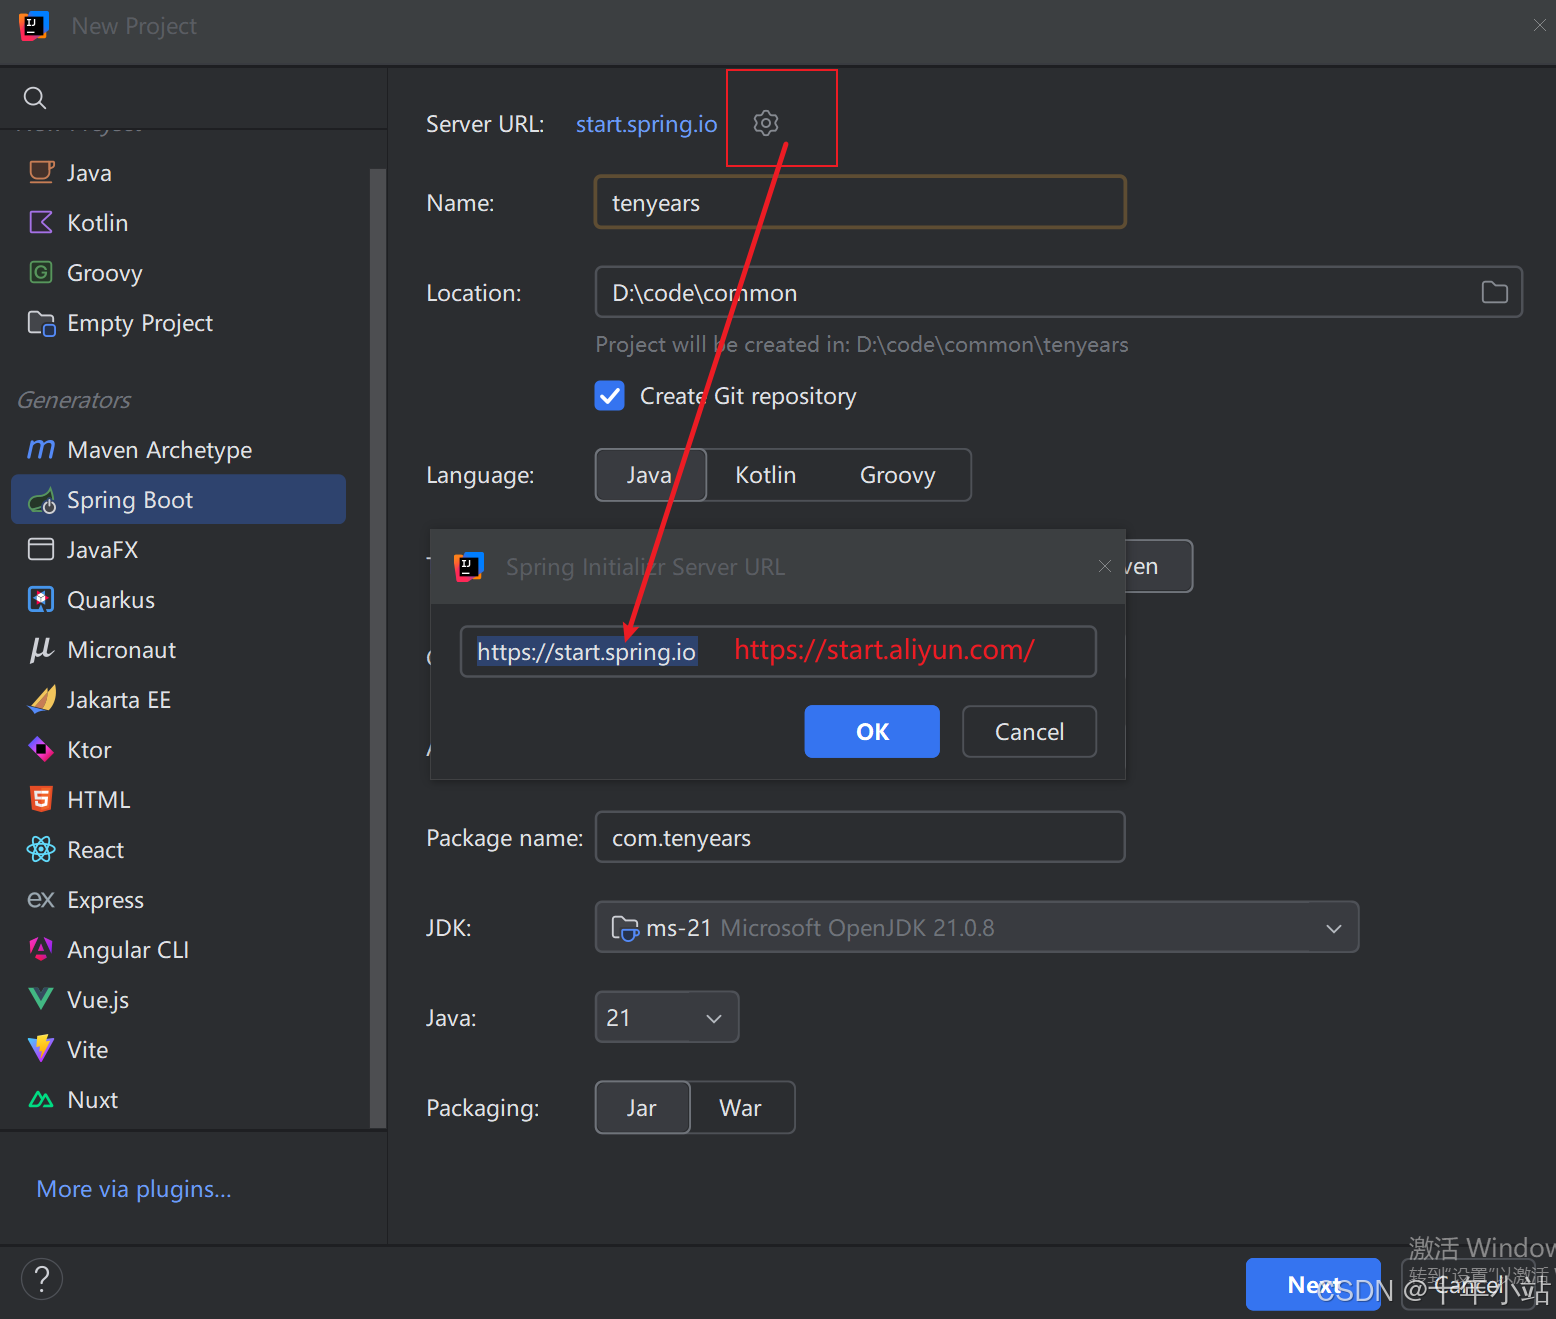Click IntelliJ logo in Server URL dialog
Screen dimensions: 1556x1319
(x=469, y=567)
